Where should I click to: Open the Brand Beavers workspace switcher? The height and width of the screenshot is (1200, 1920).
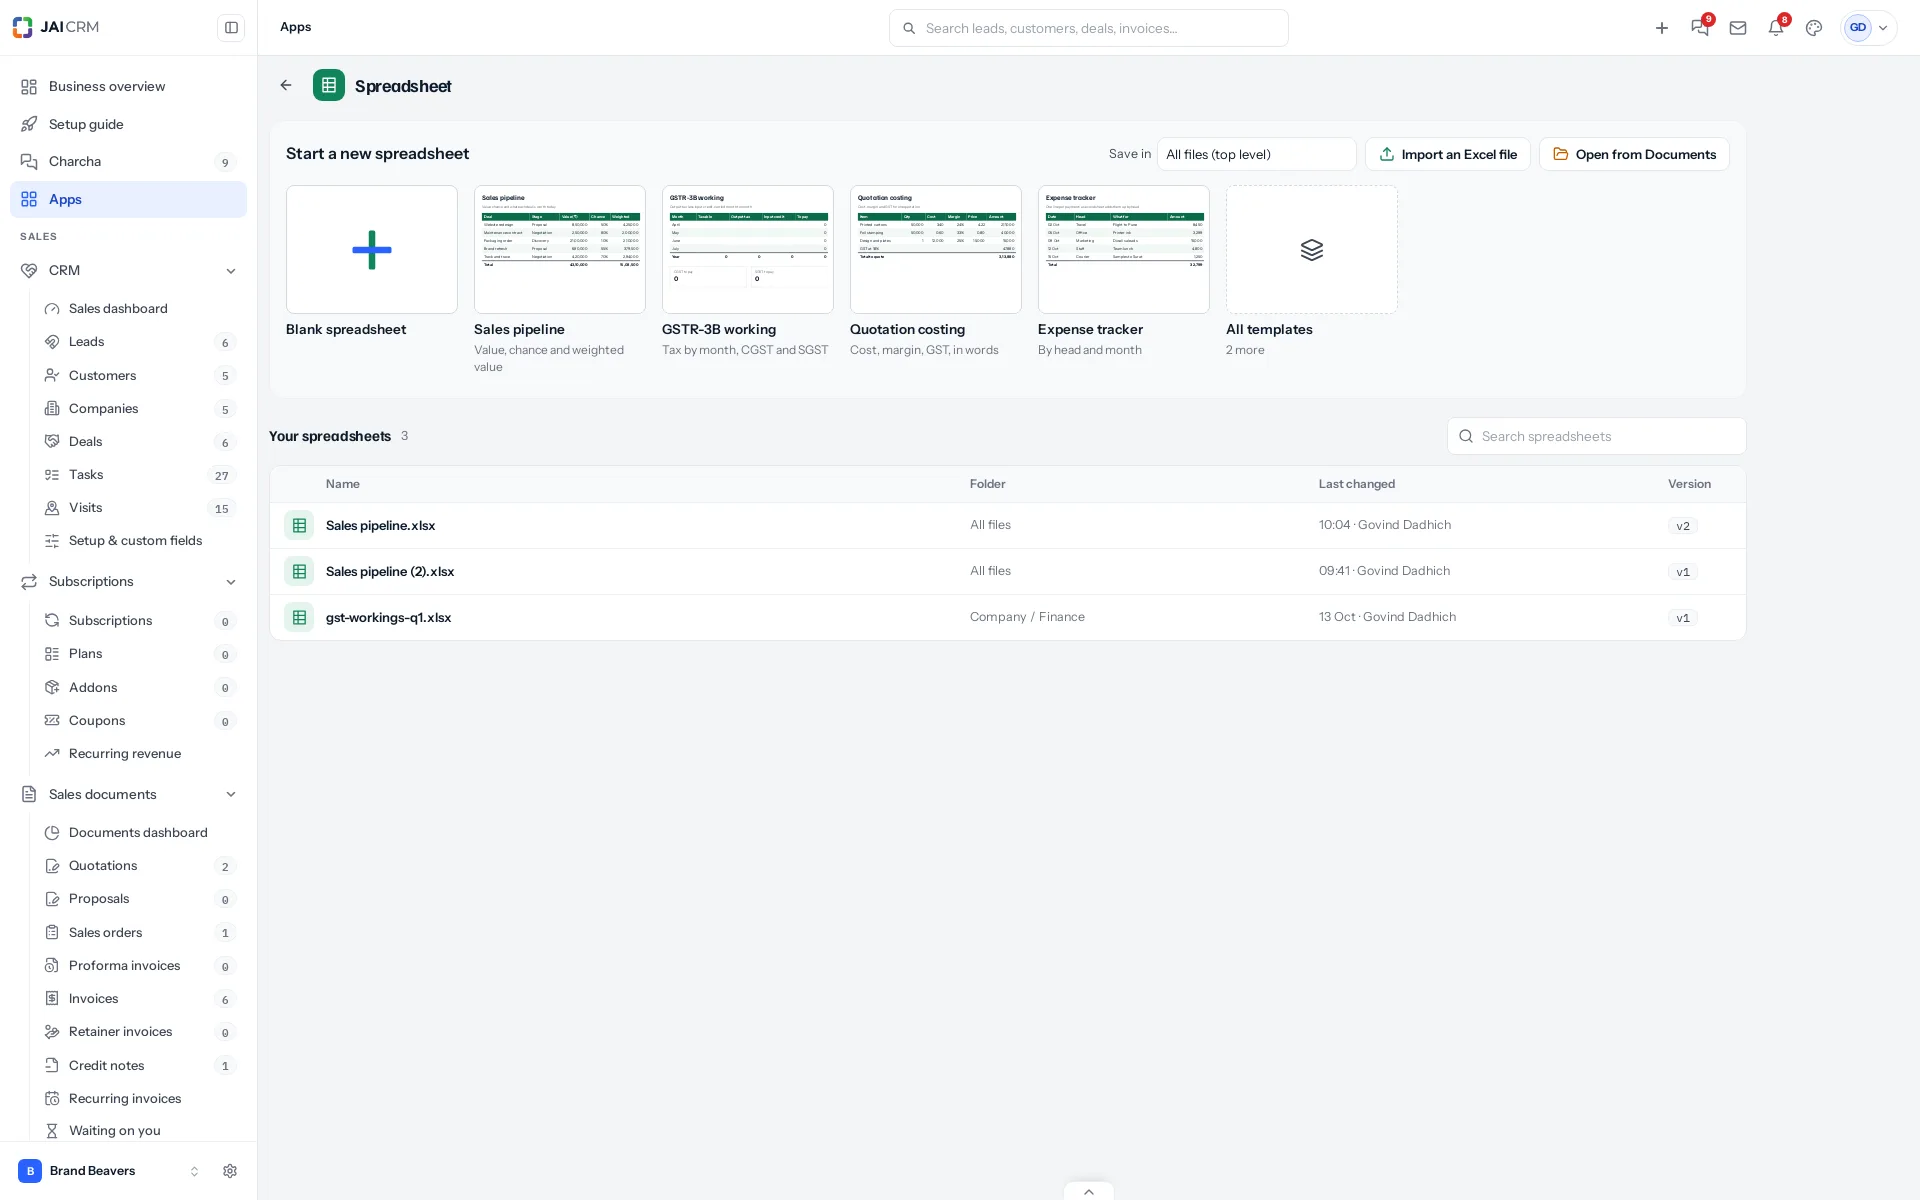point(108,1171)
